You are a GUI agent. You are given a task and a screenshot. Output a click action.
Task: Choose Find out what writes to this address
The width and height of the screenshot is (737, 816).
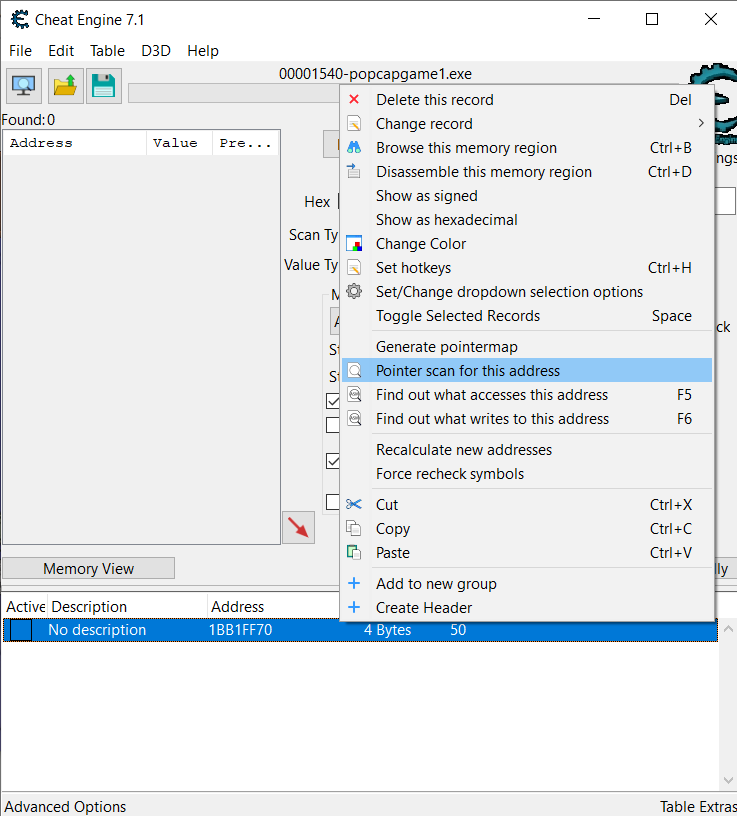click(x=527, y=418)
